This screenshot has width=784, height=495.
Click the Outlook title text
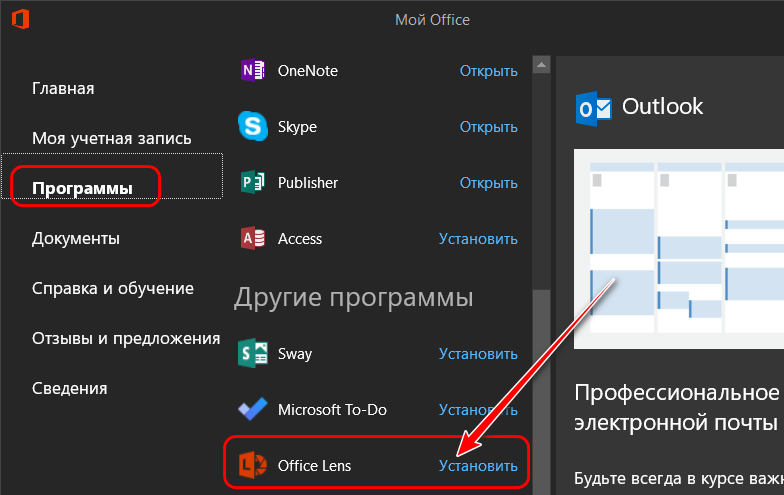coord(662,106)
